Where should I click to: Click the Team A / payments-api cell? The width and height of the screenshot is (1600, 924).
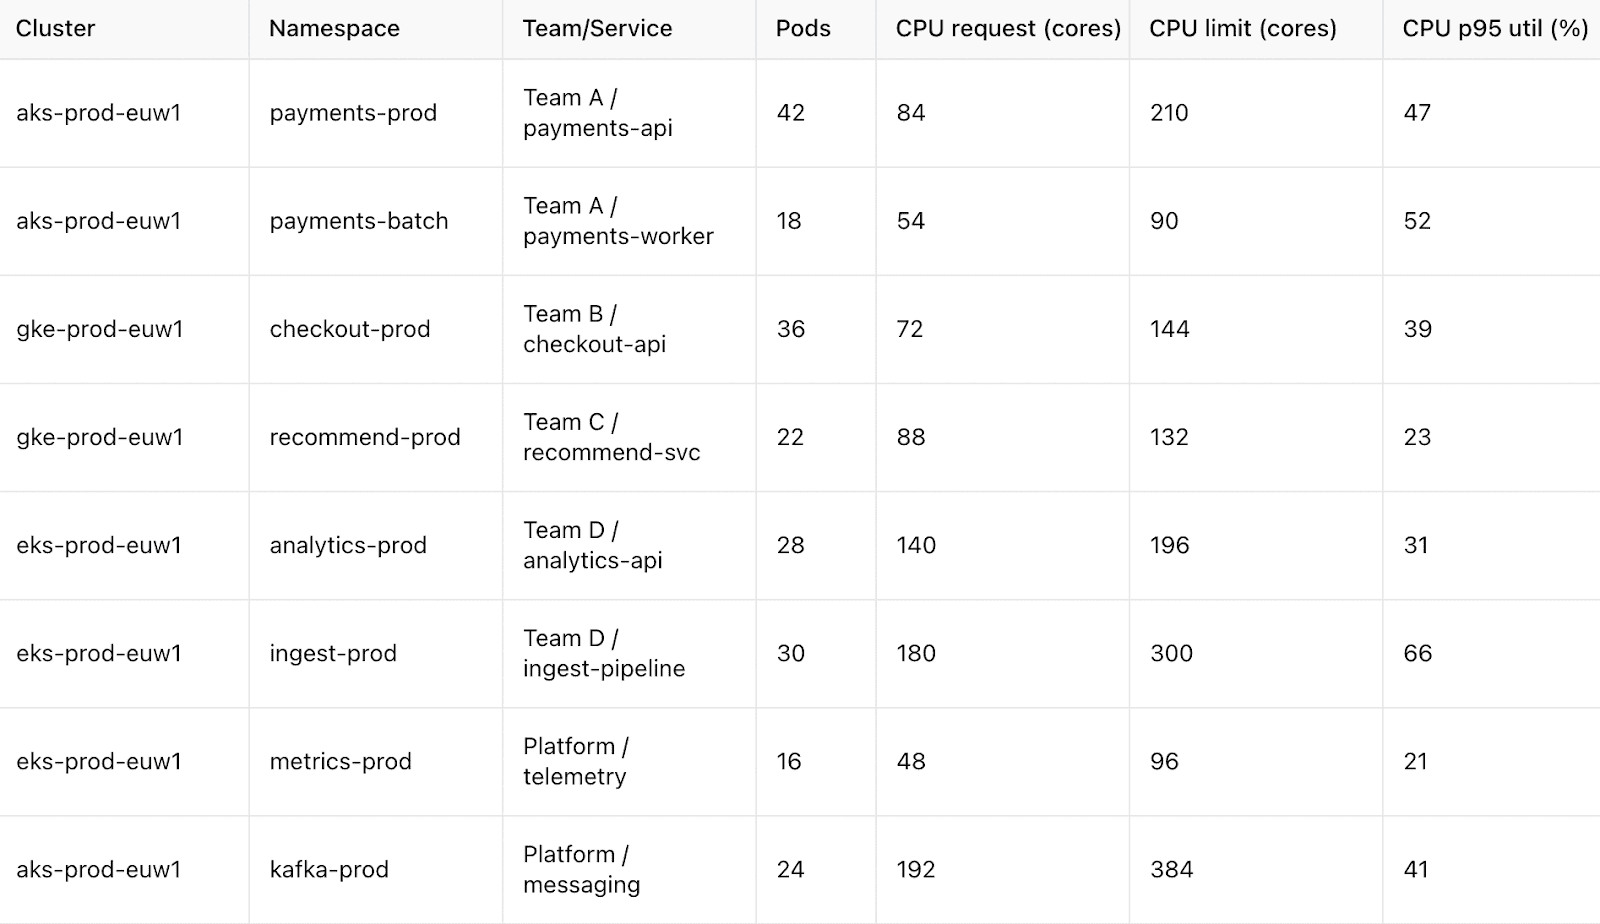click(x=597, y=113)
